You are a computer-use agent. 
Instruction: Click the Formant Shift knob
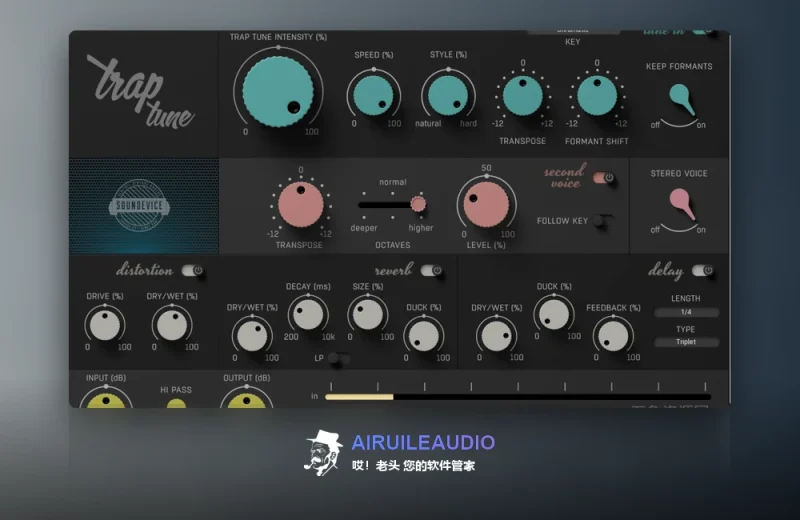pyautogui.click(x=597, y=96)
